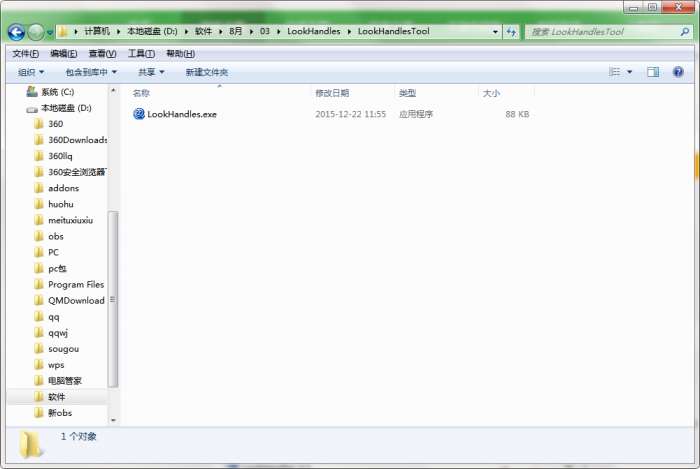700x469 pixels.
Task: Open recent pages dropdown beside Forward button
Action: 50,33
